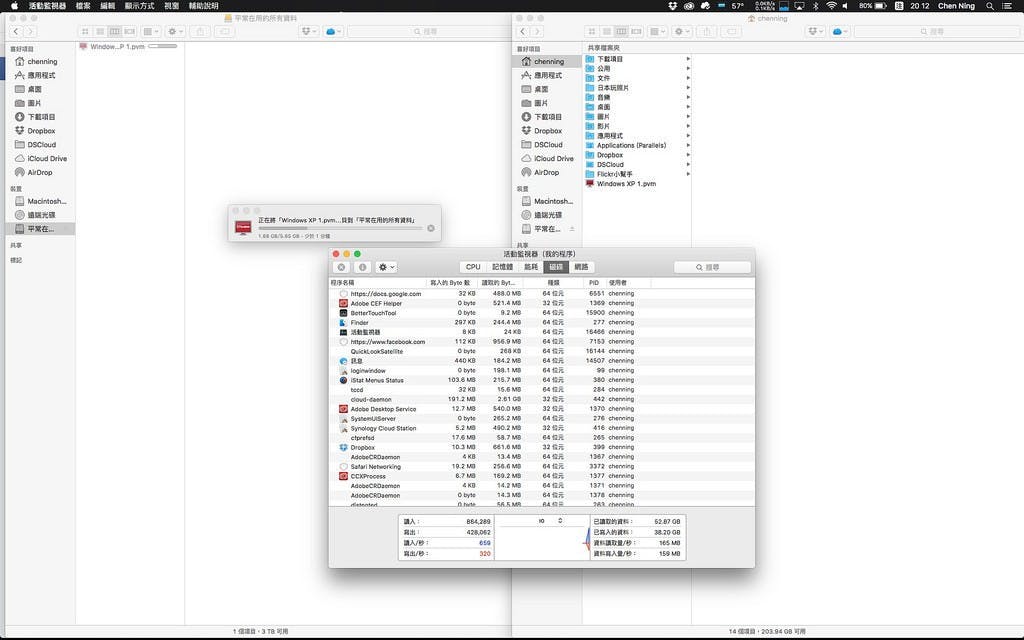The width and height of the screenshot is (1024, 640).
Task: Expand the Applications (Parallels) folder arrow
Action: (x=688, y=145)
